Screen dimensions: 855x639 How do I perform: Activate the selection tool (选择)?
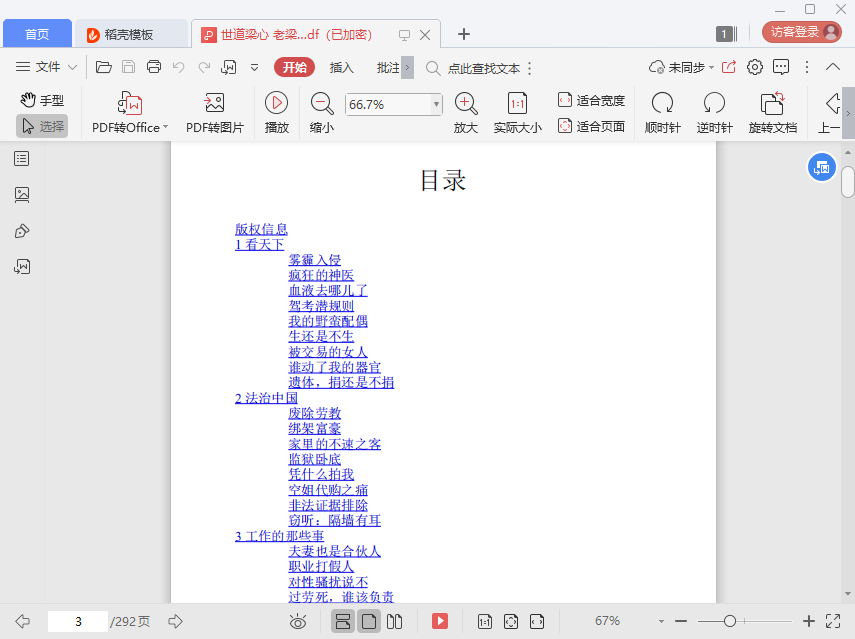(x=42, y=126)
